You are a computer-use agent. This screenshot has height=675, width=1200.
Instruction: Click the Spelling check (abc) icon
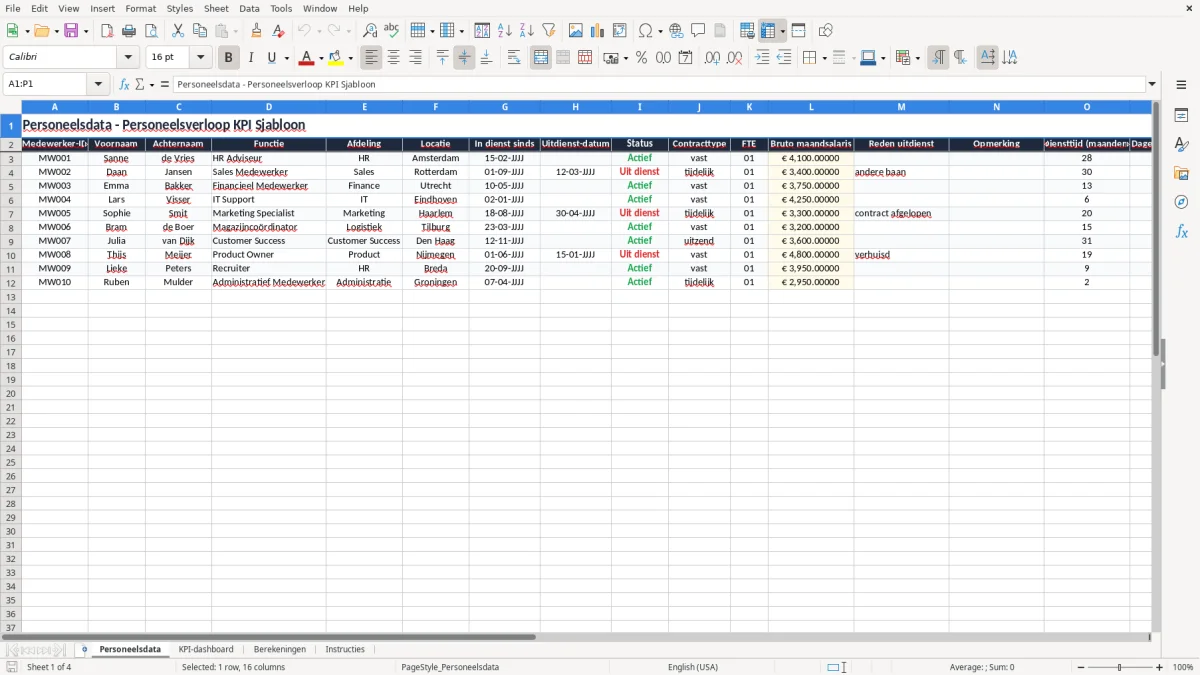pos(391,31)
